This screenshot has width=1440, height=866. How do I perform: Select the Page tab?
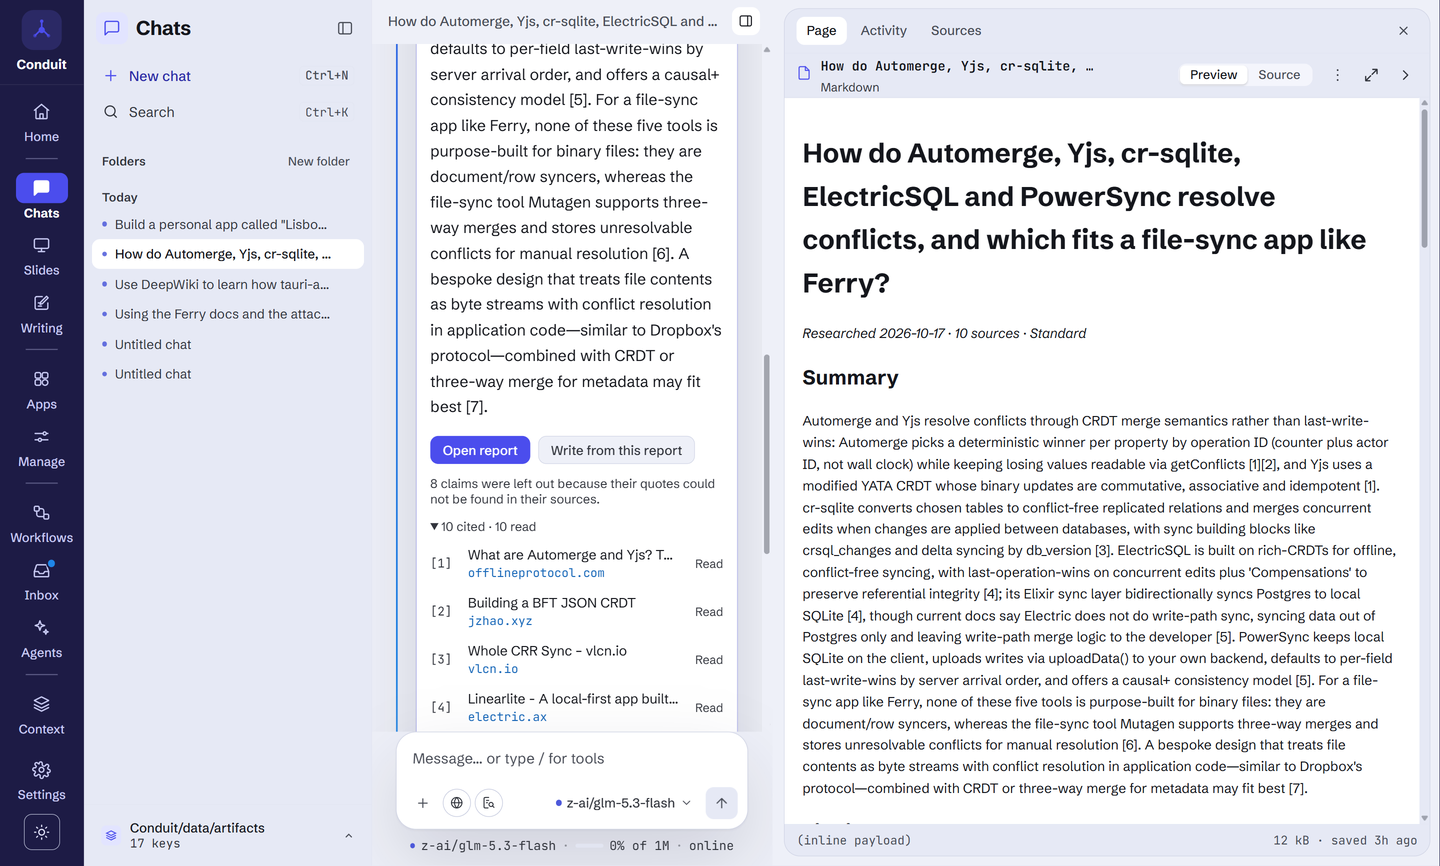[821, 31]
